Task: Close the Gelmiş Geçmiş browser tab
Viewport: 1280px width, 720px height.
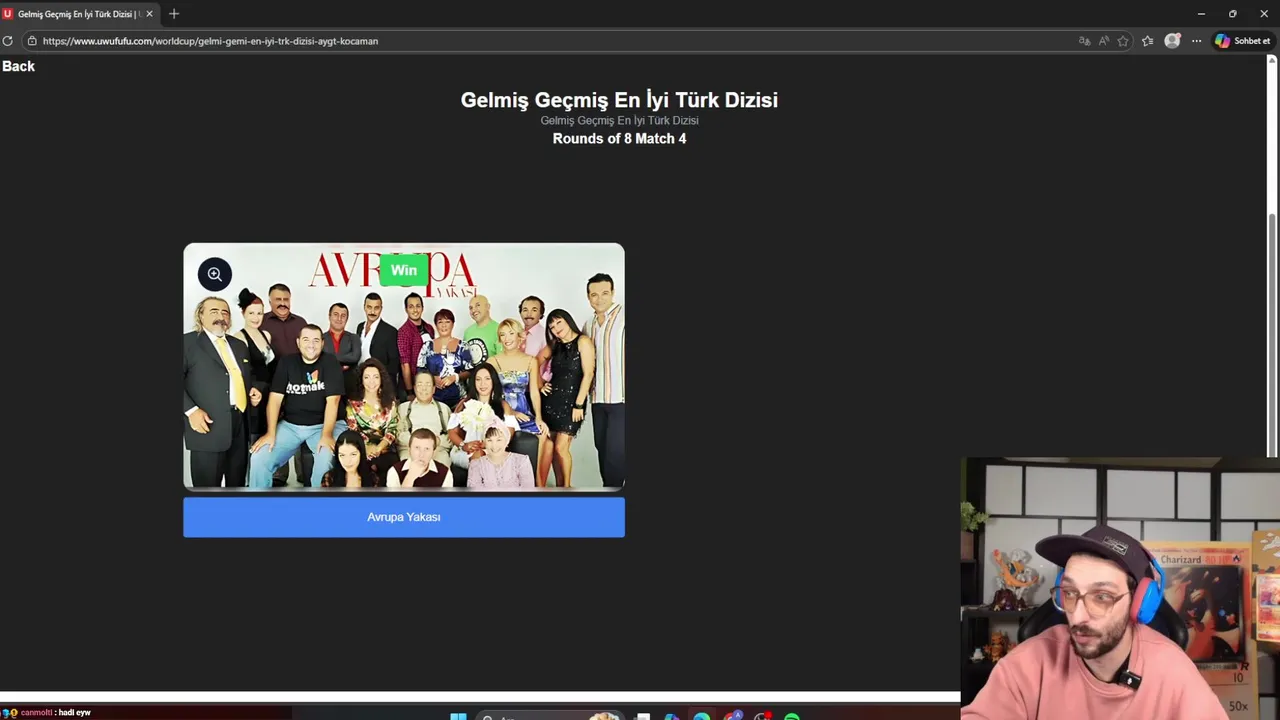Action: click(x=149, y=14)
